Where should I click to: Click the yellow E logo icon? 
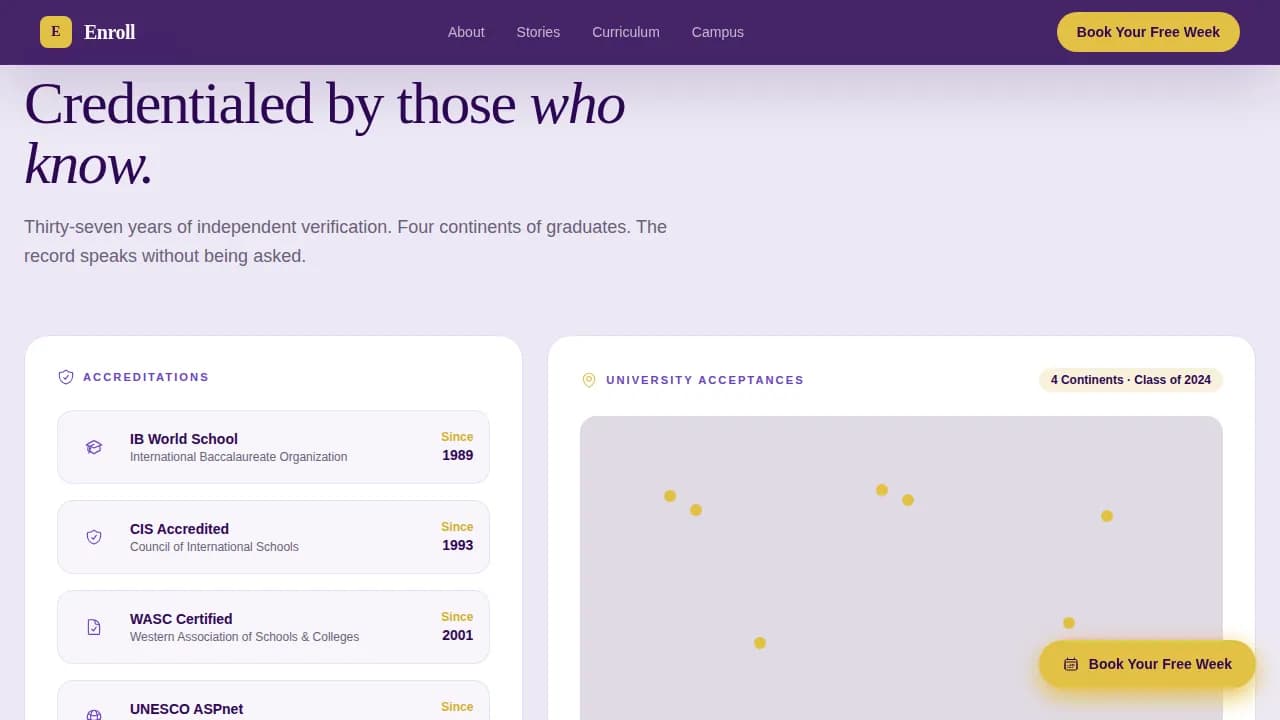(56, 32)
